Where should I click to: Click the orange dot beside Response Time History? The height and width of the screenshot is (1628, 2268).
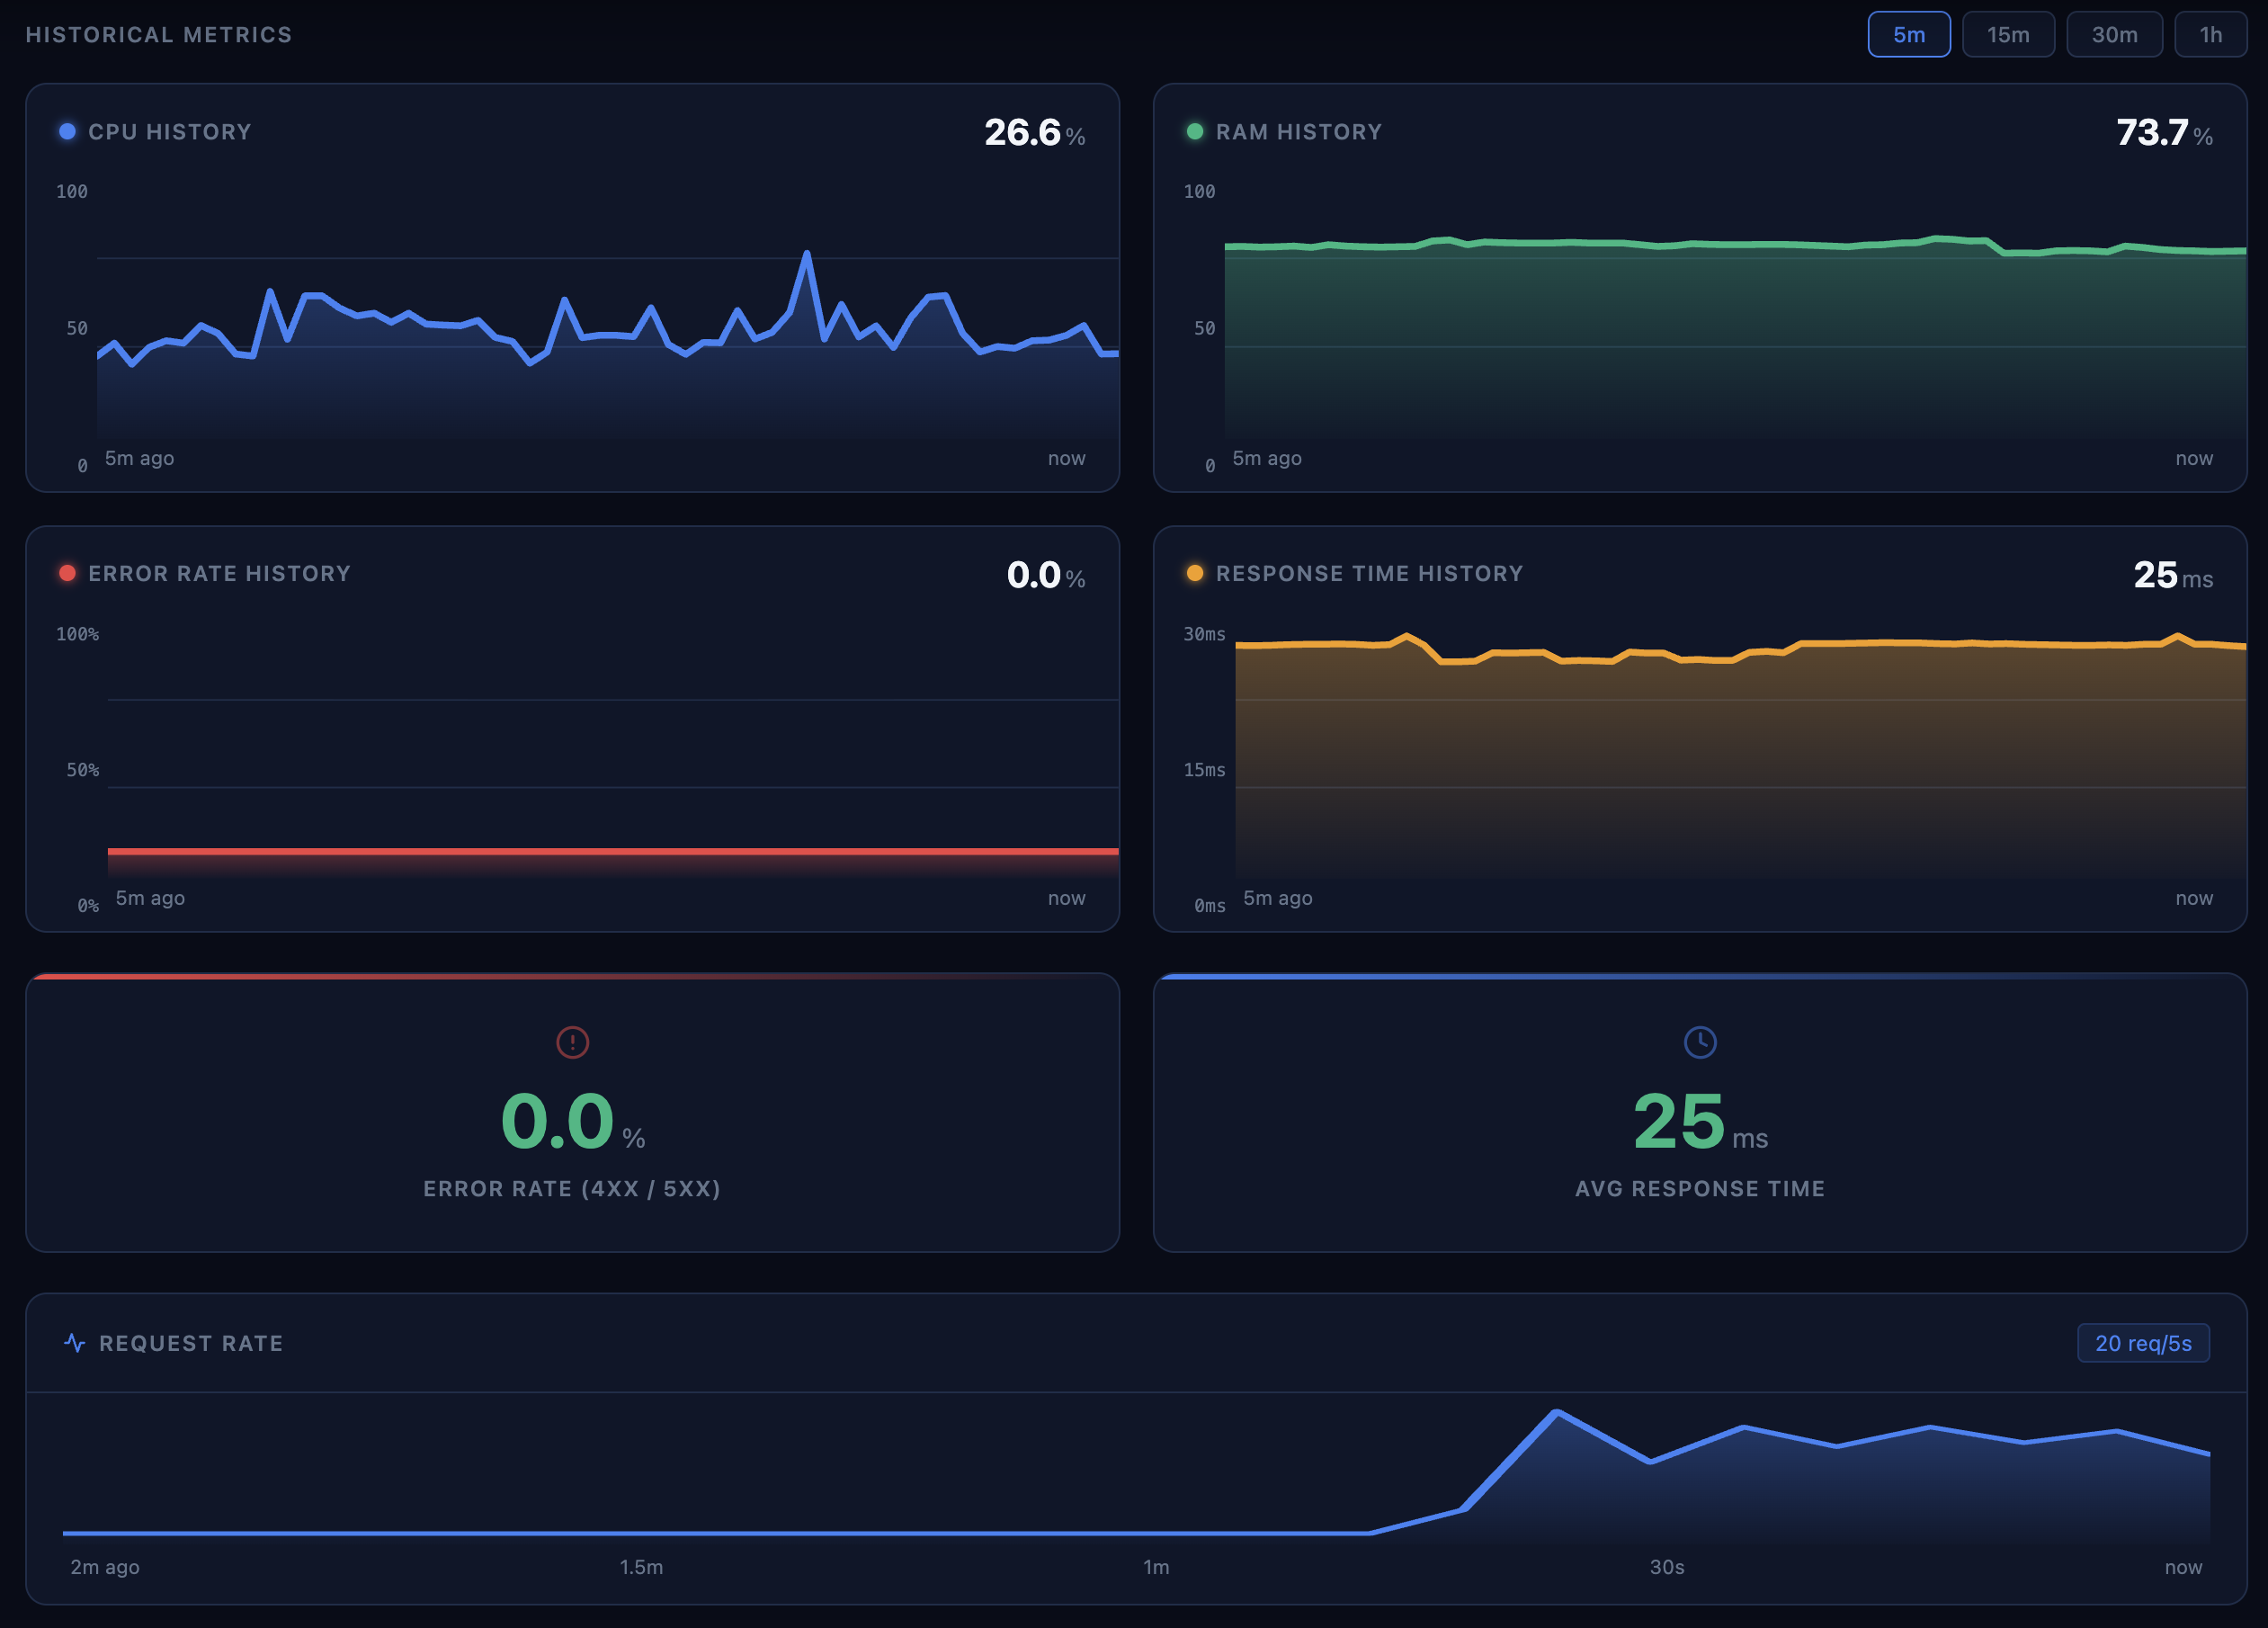point(1194,573)
